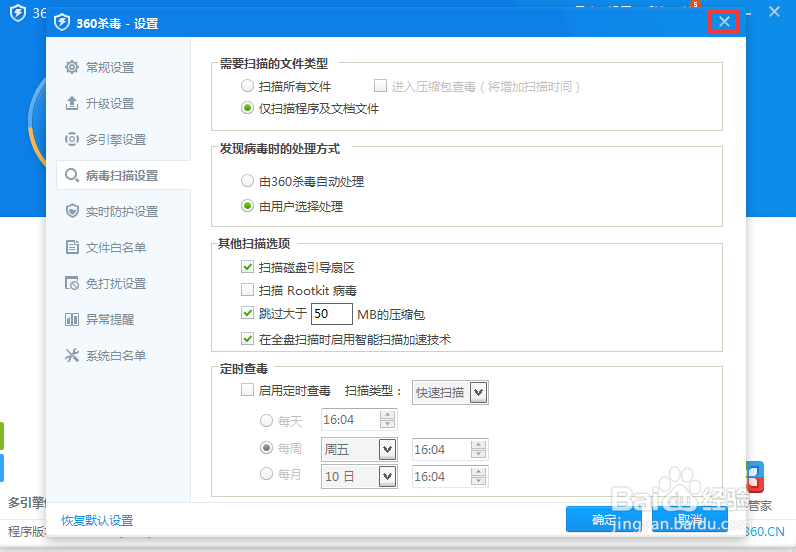The width and height of the screenshot is (796, 552).
Task: Close the 360杀毒 main window behind
Action: coord(774,11)
